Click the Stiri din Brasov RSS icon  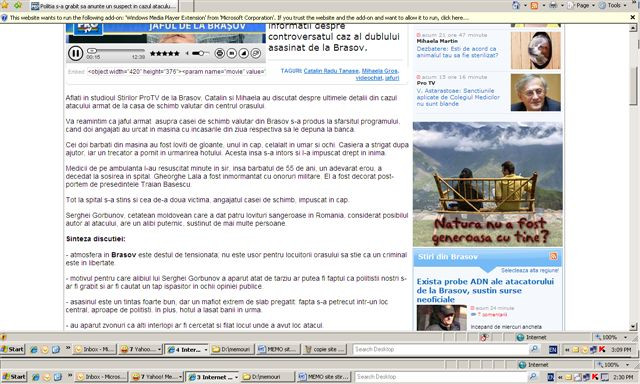click(553, 256)
